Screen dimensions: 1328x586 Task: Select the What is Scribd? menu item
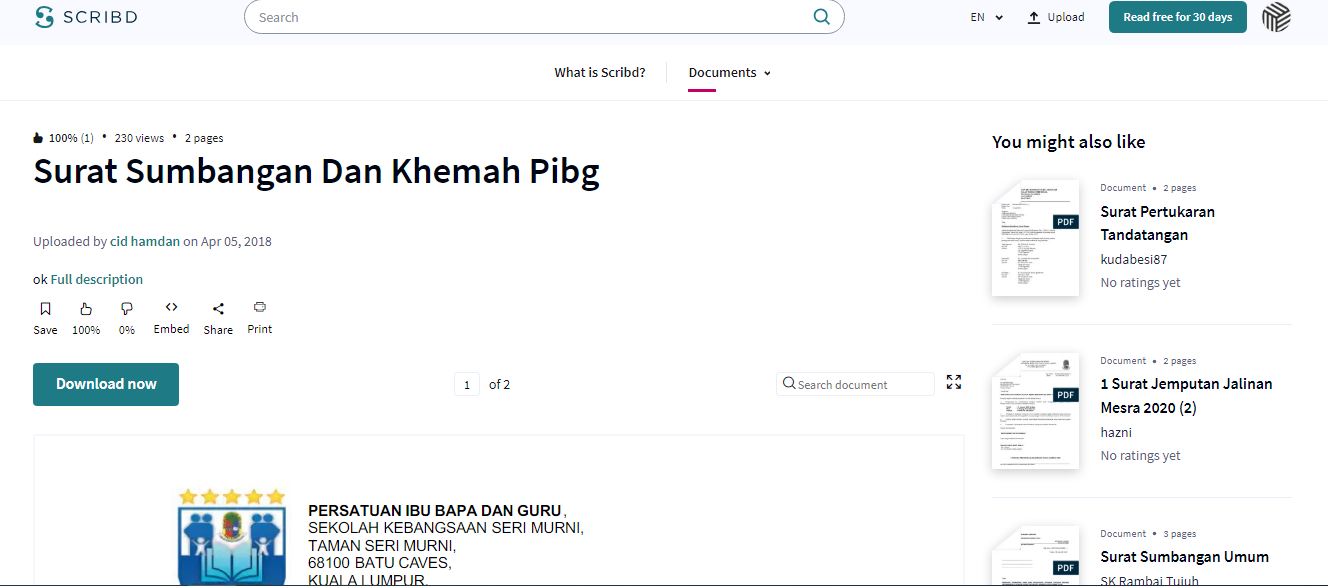(x=599, y=72)
